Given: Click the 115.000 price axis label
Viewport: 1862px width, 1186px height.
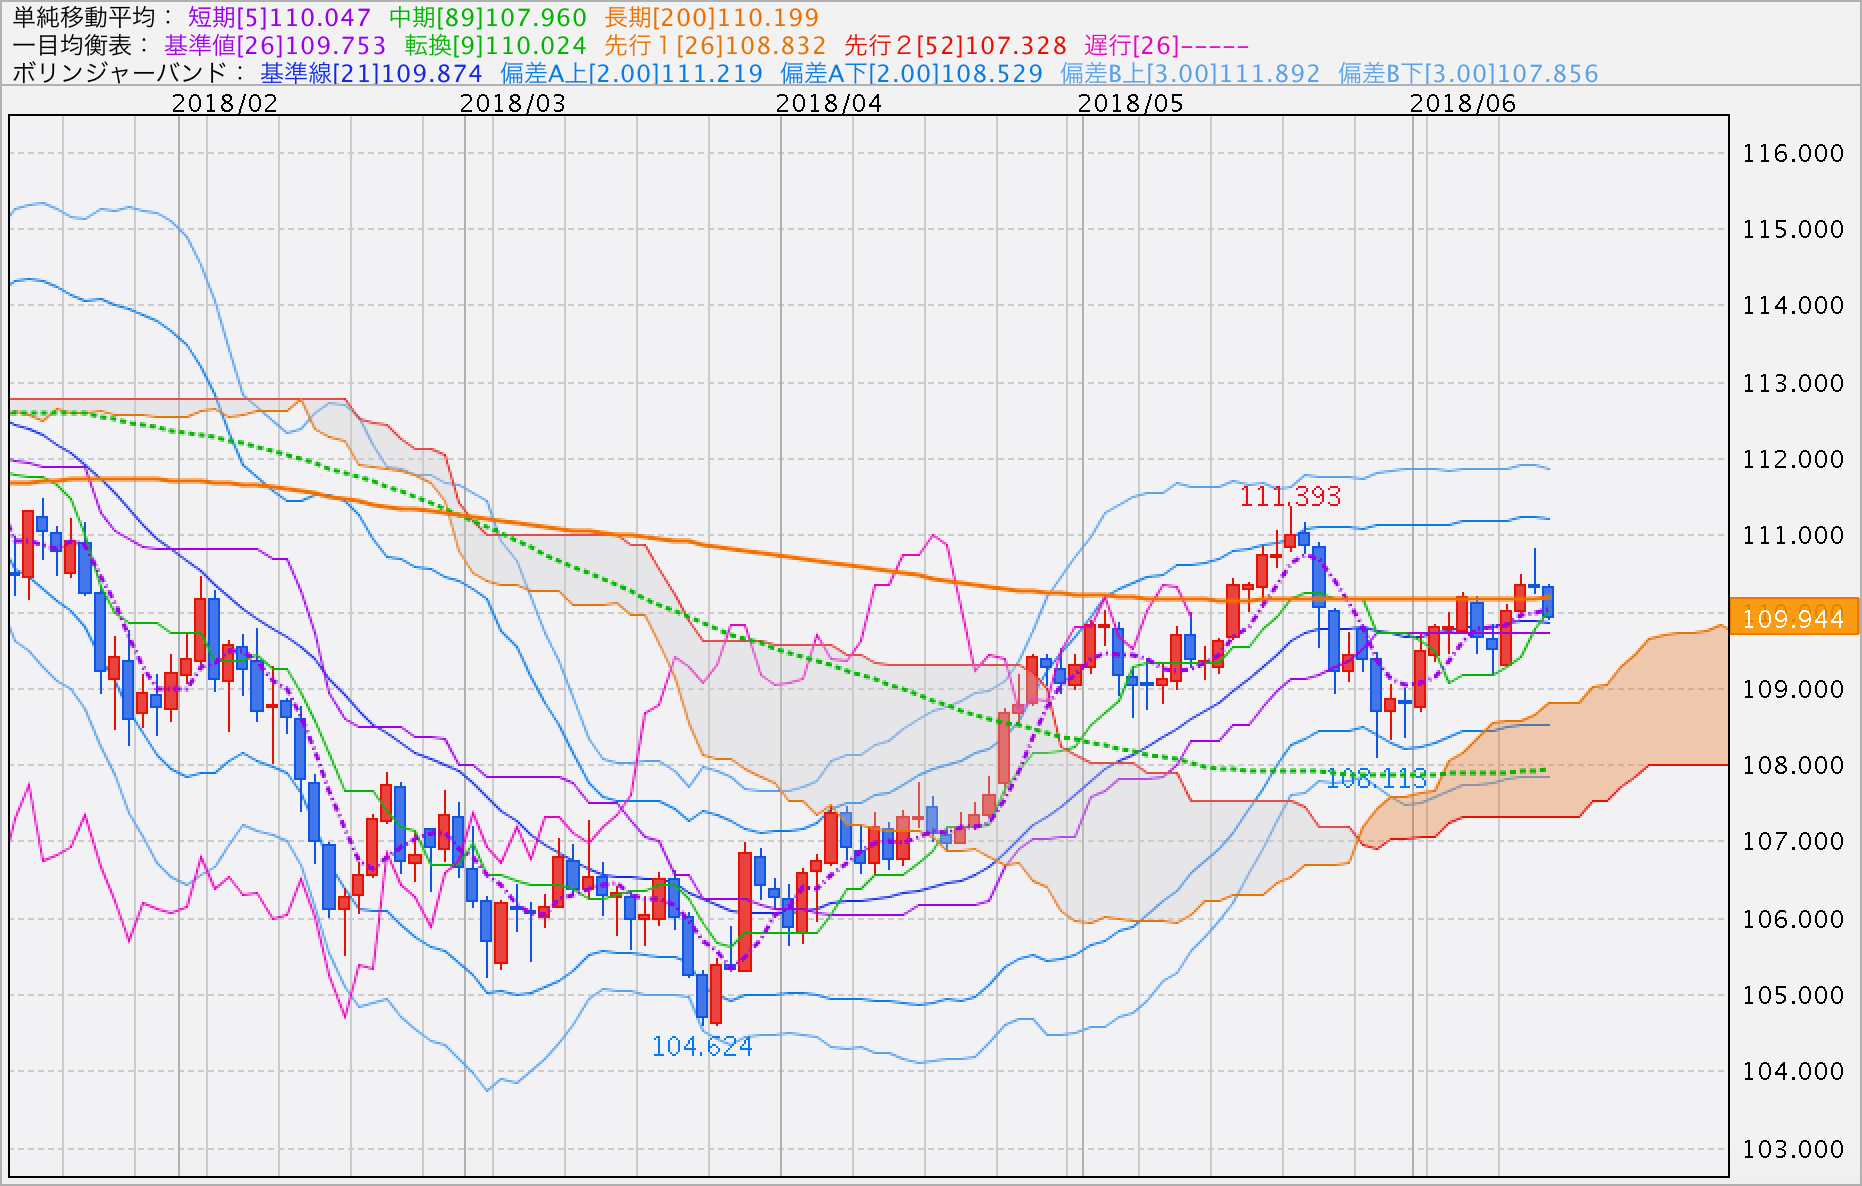Looking at the screenshot, I should click(x=1793, y=229).
